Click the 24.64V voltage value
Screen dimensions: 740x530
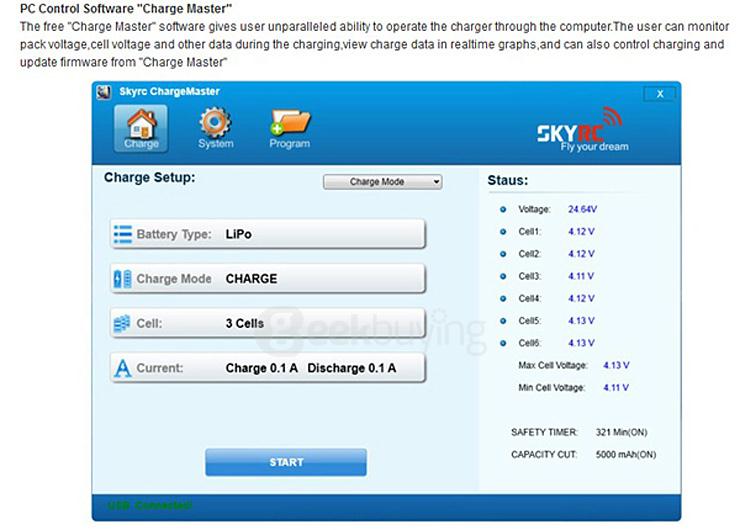click(582, 209)
